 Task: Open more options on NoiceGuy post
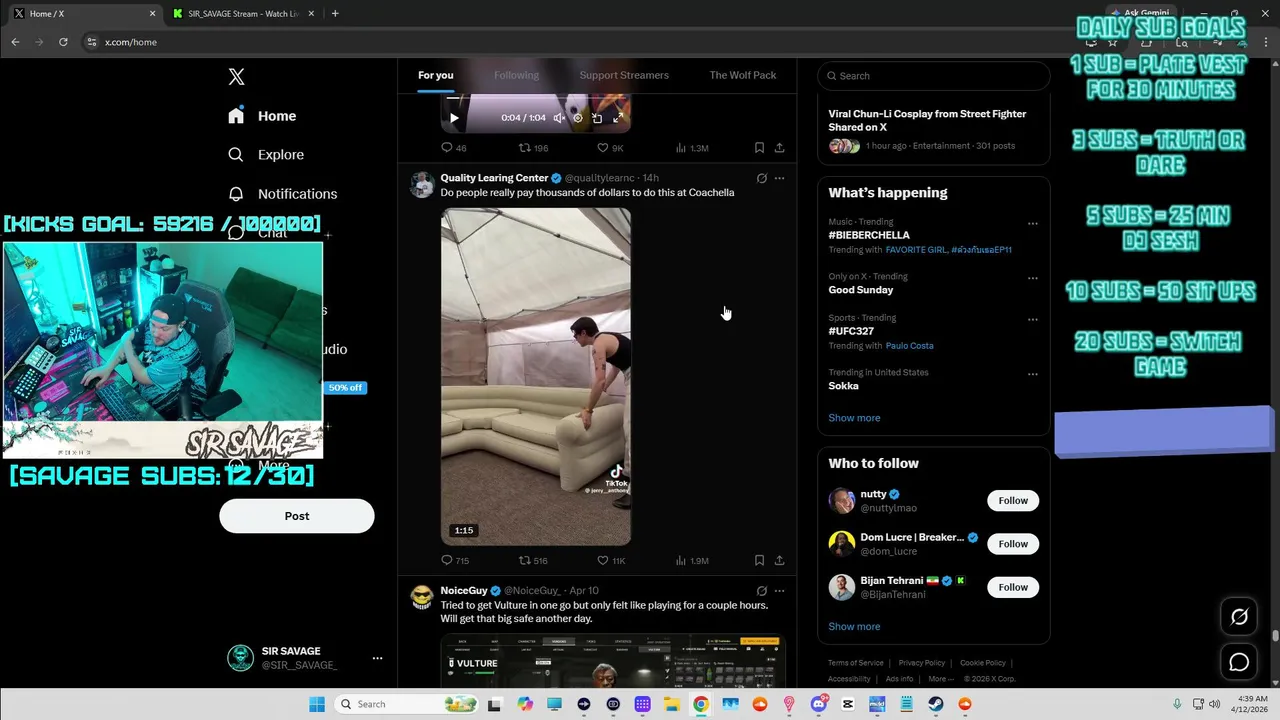779,591
